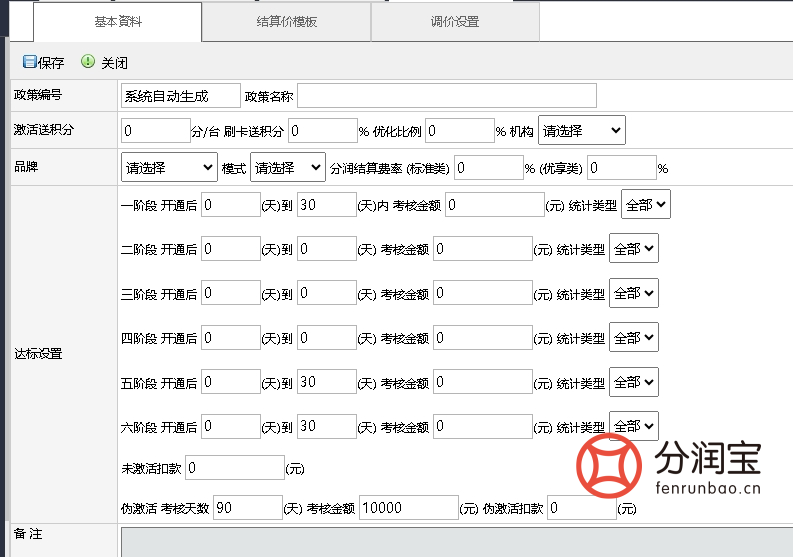Screen dimensions: 793x557
Task: Switch to the 基本资料 tab
Action: (x=117, y=22)
